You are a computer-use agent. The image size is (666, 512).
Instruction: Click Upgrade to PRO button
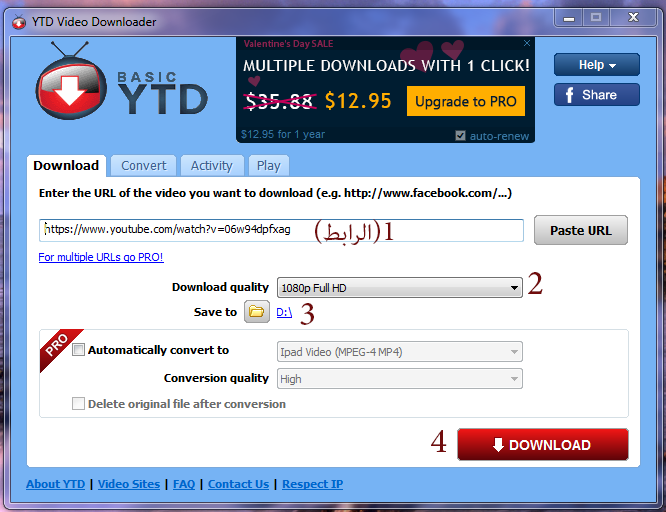[x=466, y=101]
